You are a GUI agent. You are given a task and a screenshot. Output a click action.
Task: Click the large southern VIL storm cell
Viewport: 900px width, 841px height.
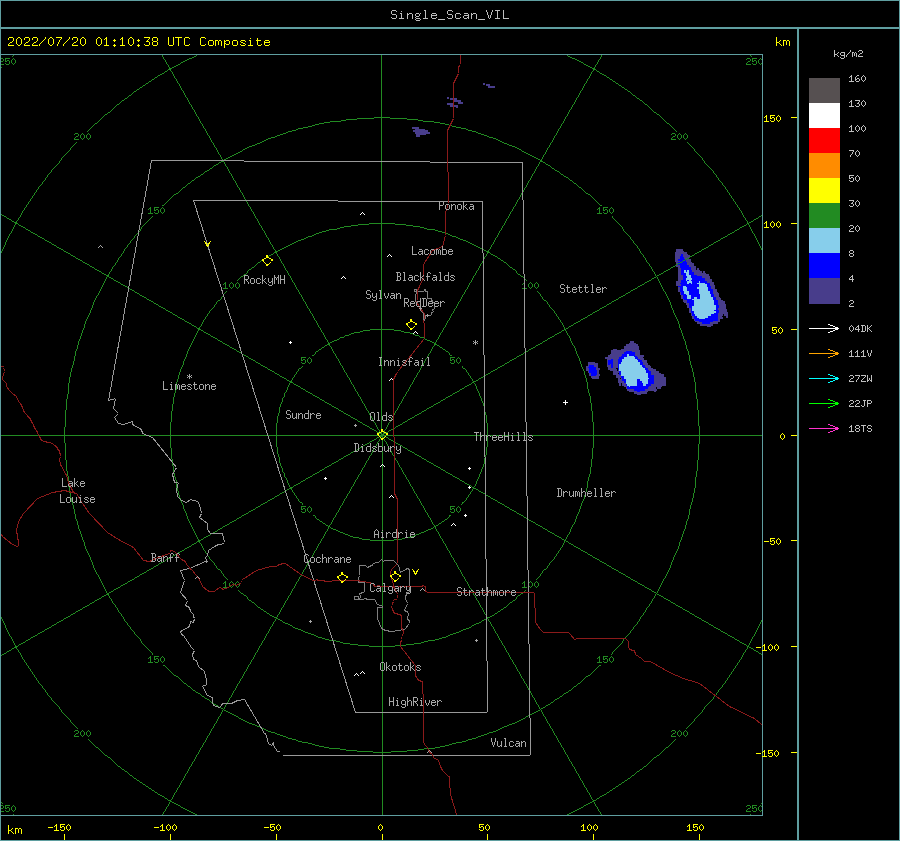pos(635,369)
